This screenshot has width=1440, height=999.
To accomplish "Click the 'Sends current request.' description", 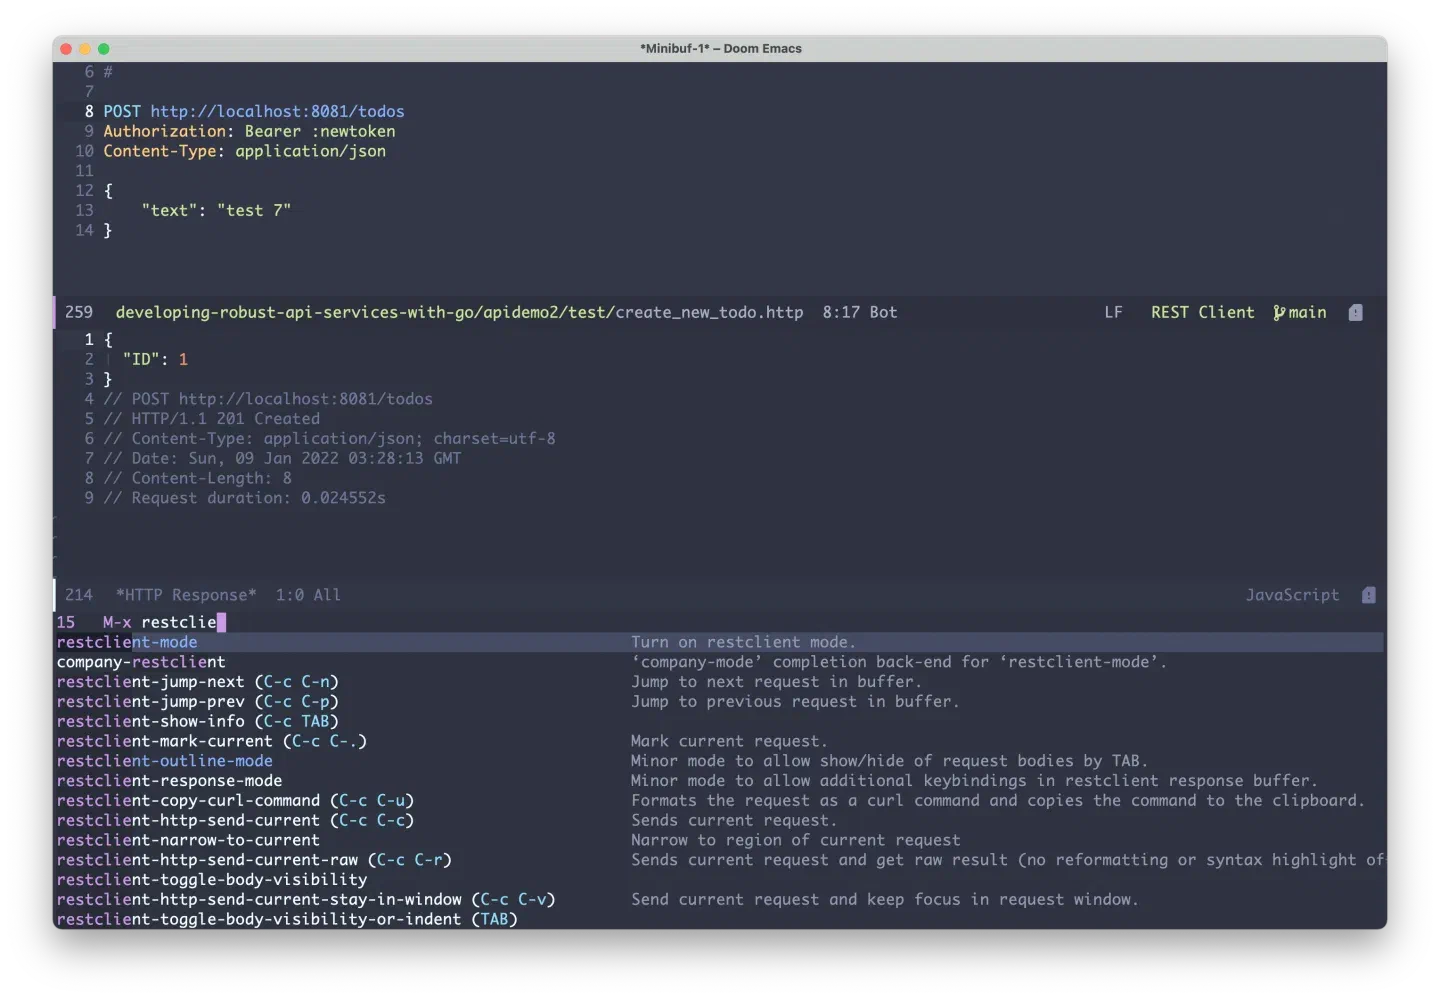I will 734,820.
